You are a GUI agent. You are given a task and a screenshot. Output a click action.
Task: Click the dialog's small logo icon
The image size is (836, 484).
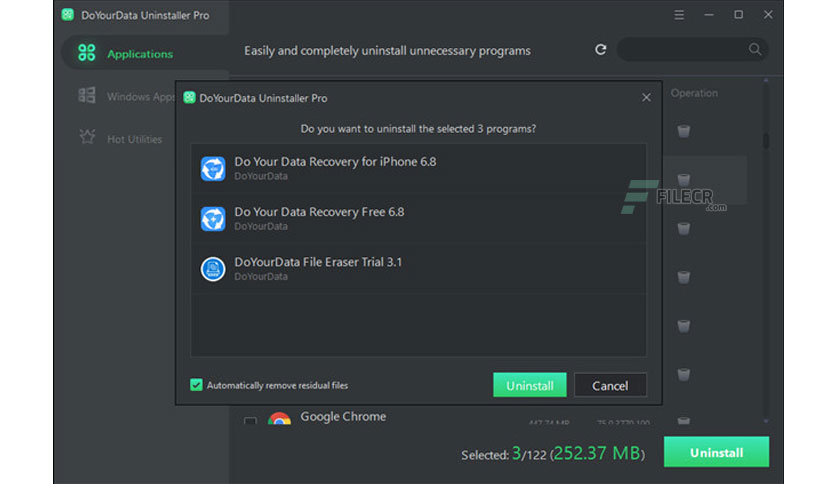pyautogui.click(x=189, y=98)
